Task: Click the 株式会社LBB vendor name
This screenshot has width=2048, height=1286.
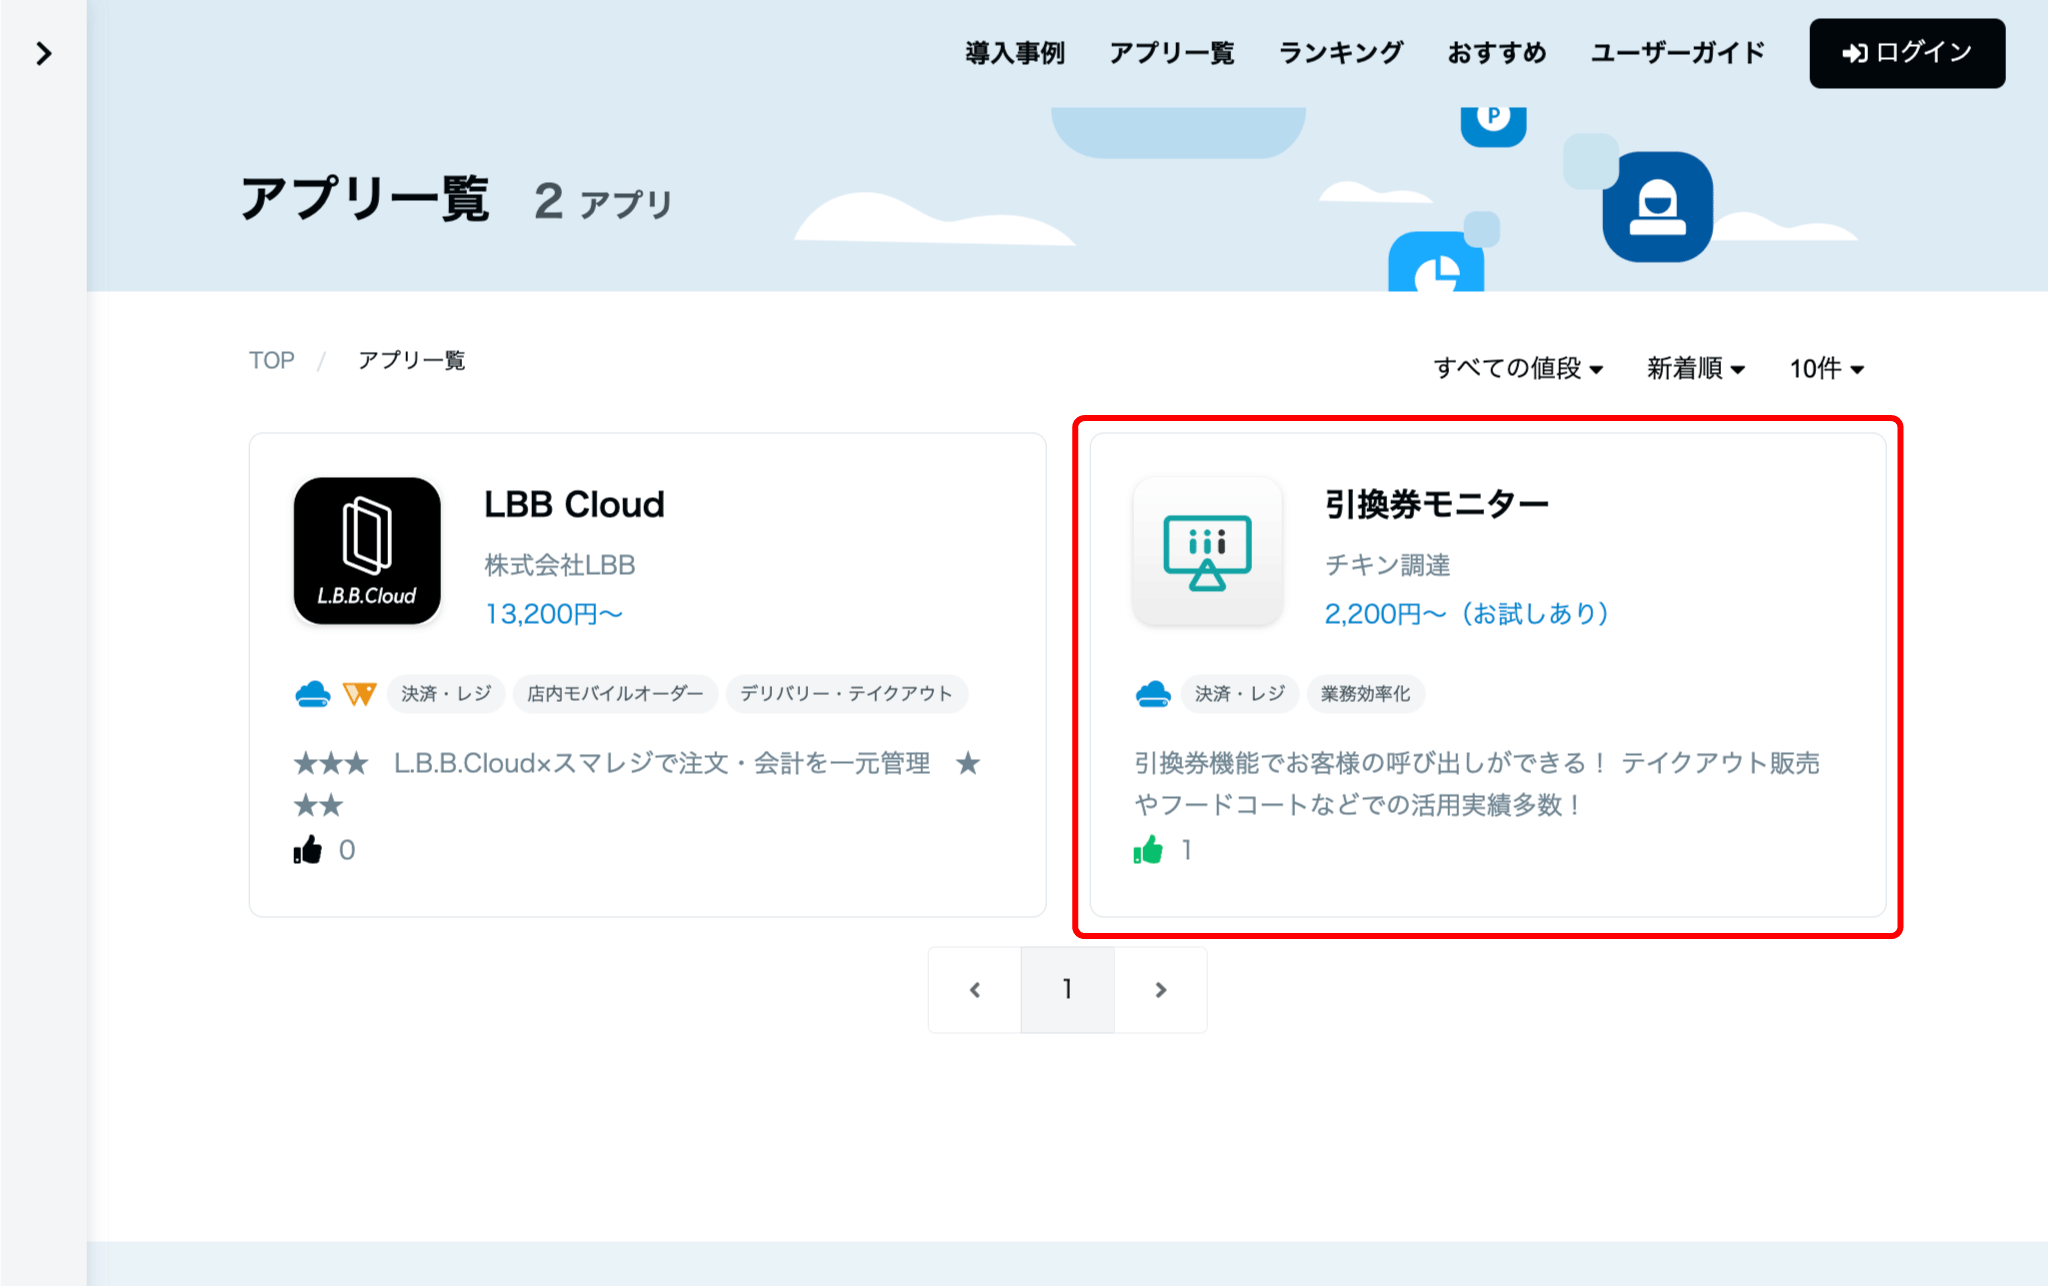Action: (x=560, y=565)
